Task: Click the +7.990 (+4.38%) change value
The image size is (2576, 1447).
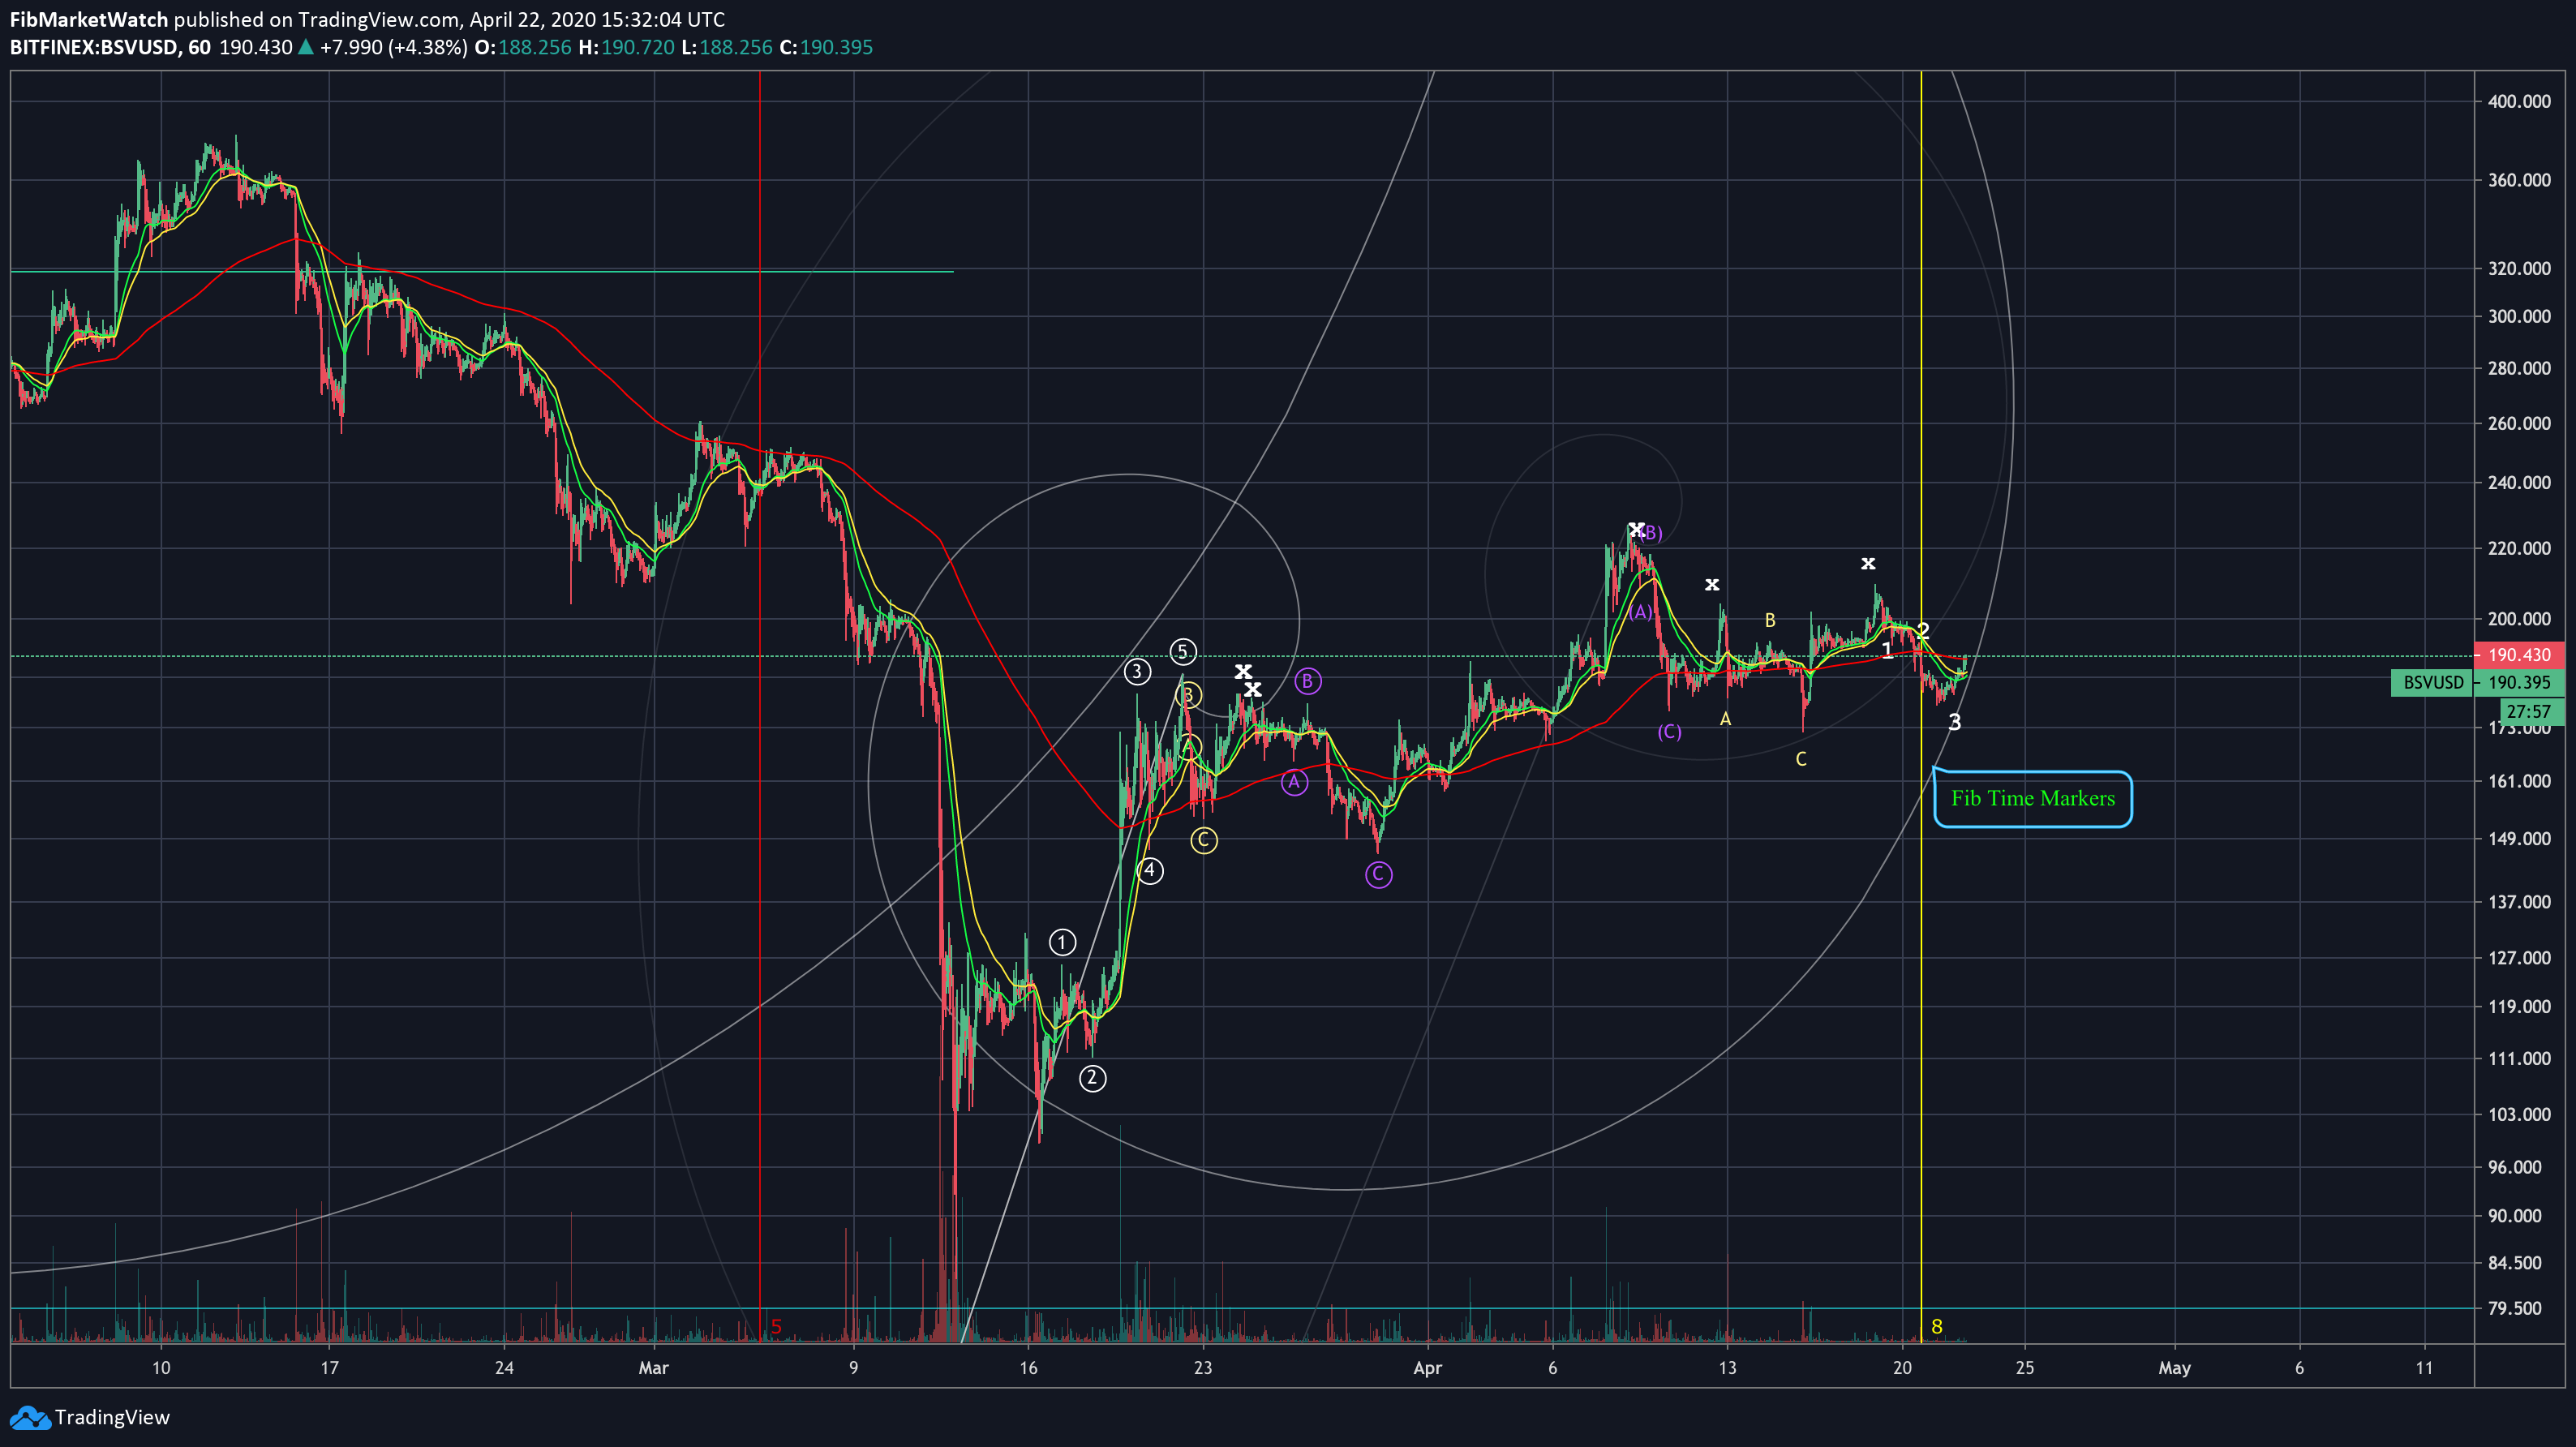Action: click(x=393, y=47)
